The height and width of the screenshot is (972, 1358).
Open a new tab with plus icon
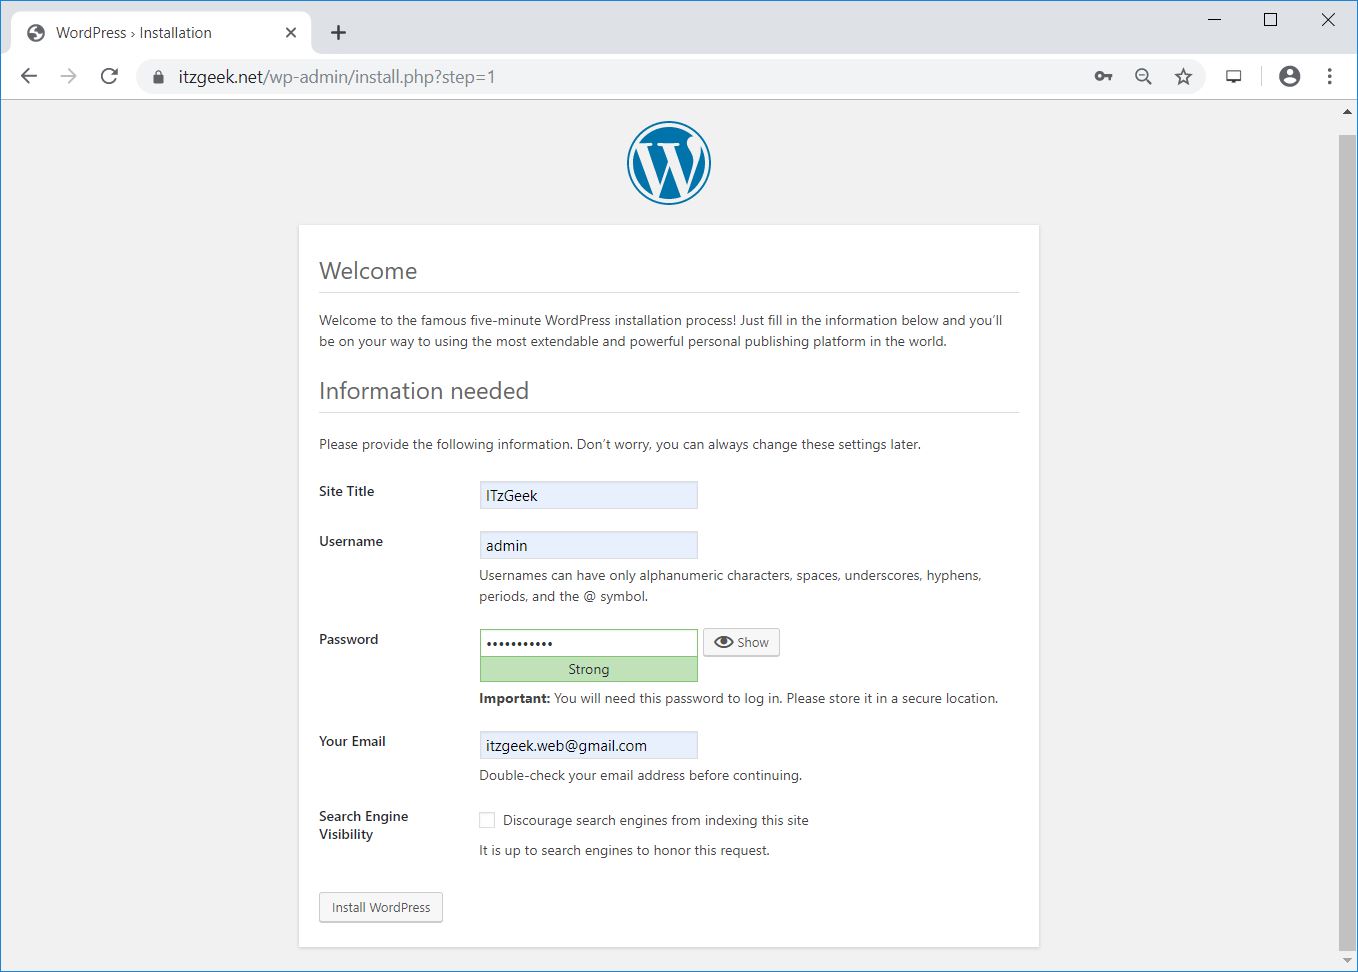click(x=338, y=33)
